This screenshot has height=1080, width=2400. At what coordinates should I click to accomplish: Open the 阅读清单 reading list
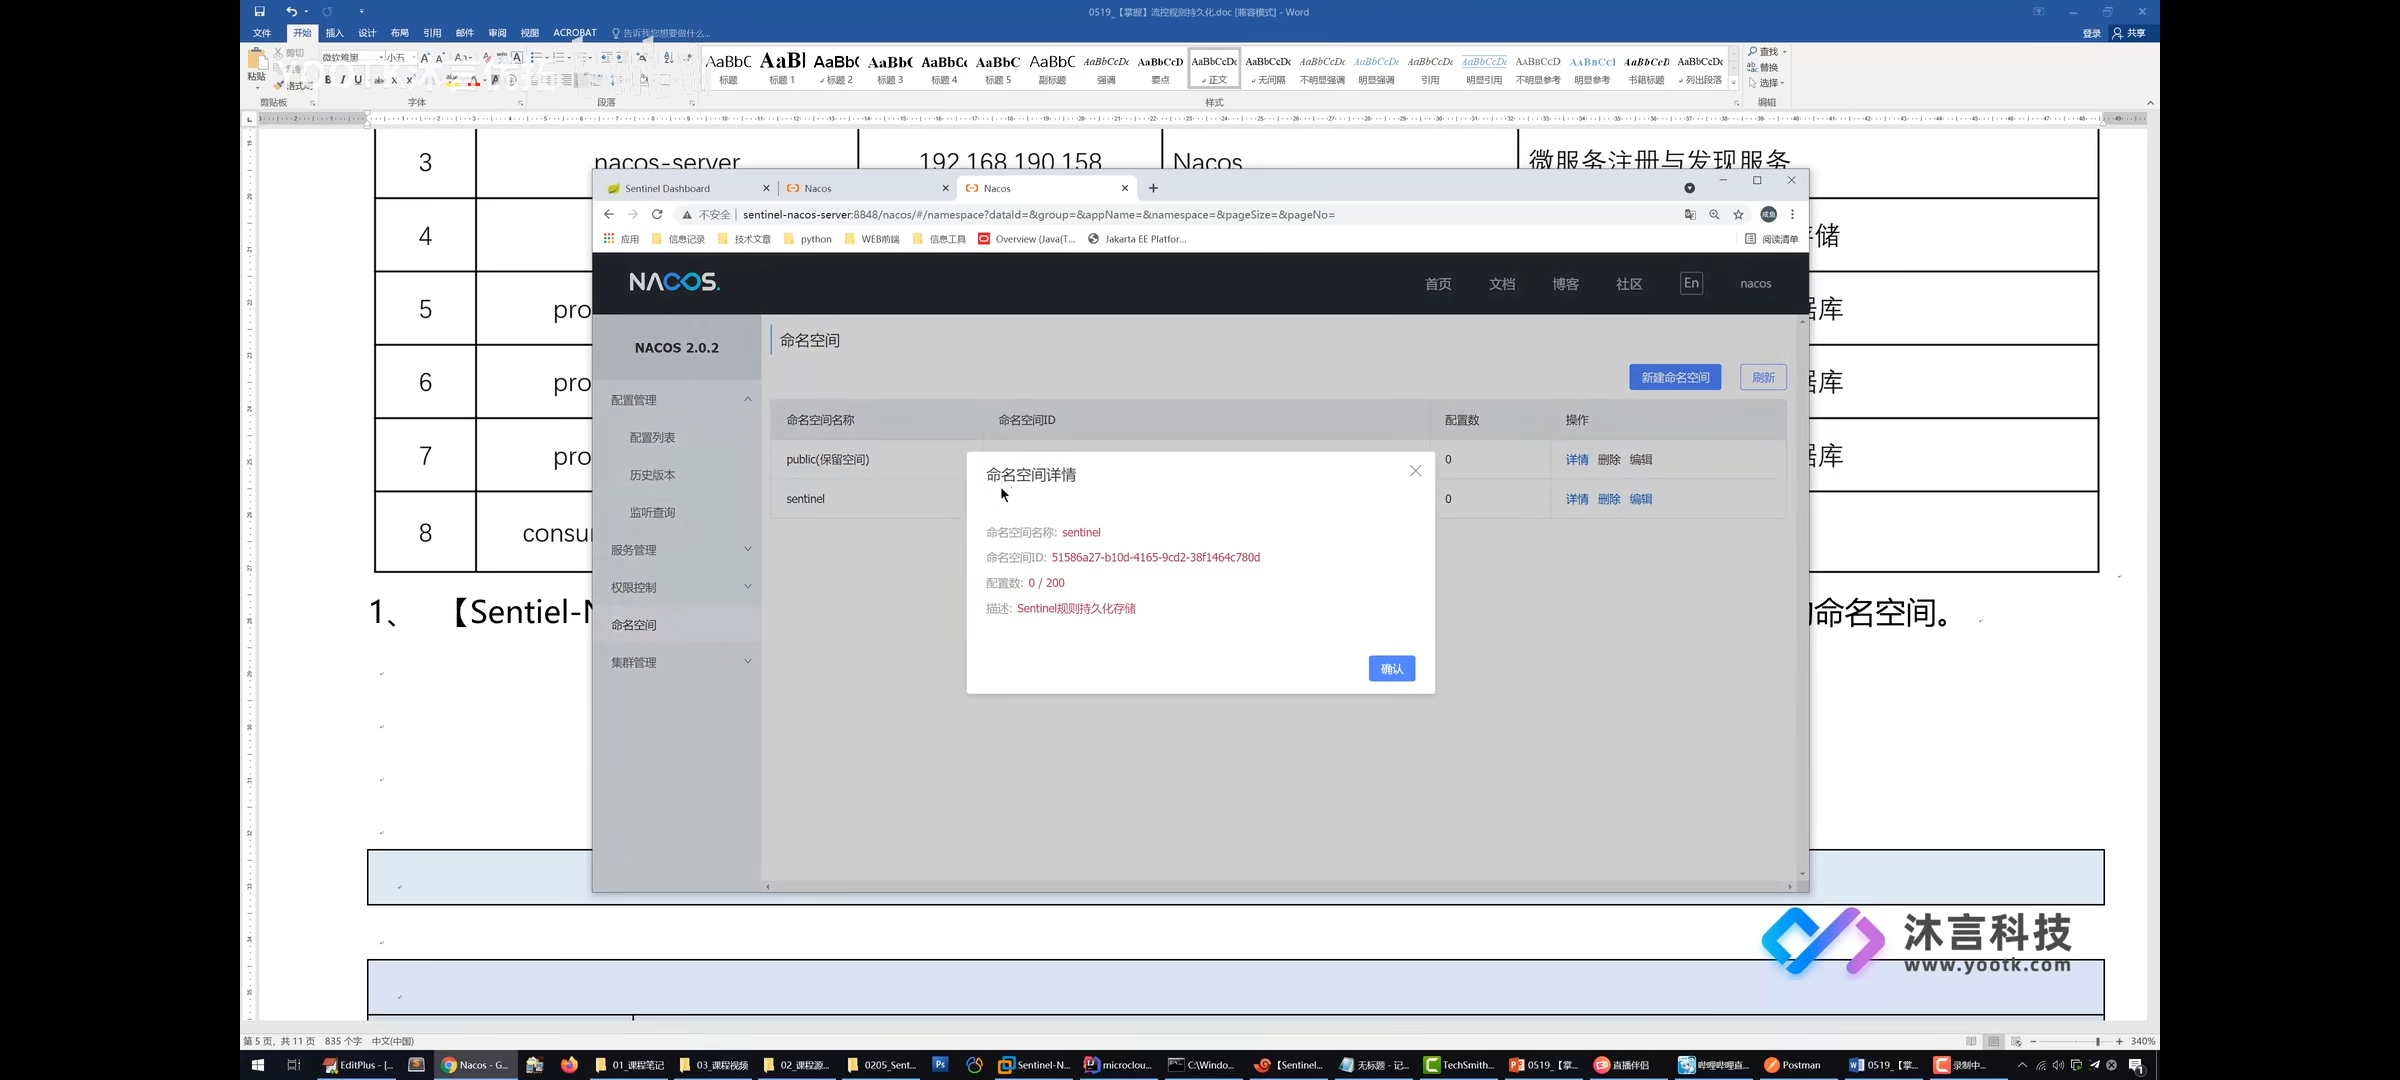pyautogui.click(x=1771, y=239)
